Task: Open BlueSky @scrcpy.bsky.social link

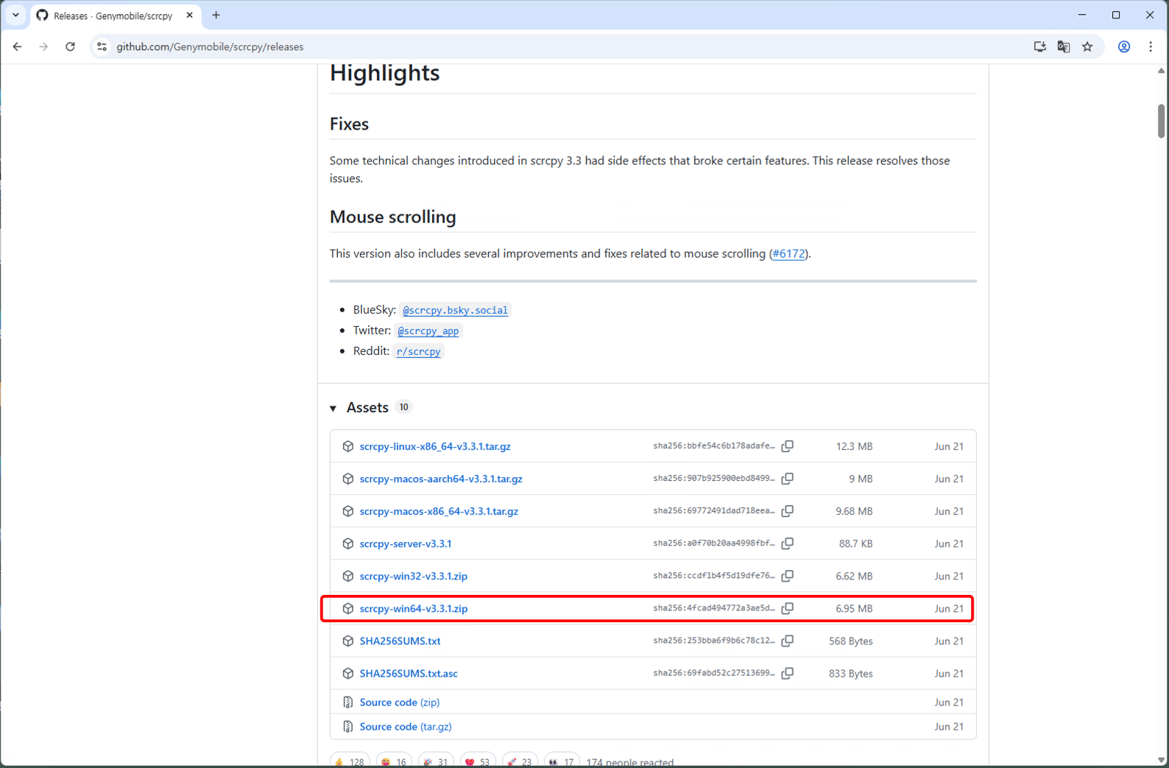Action: click(x=455, y=309)
